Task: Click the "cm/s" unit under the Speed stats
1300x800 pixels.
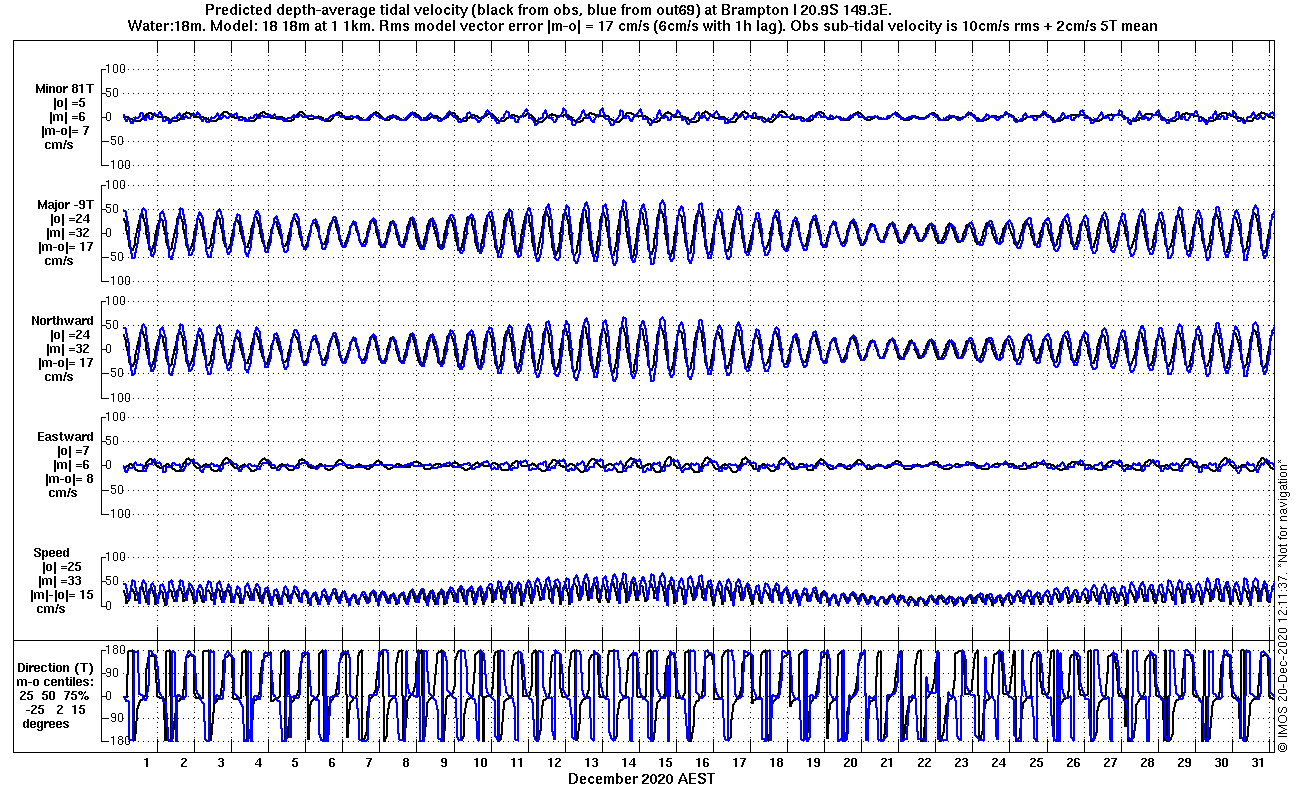Action: 52,609
